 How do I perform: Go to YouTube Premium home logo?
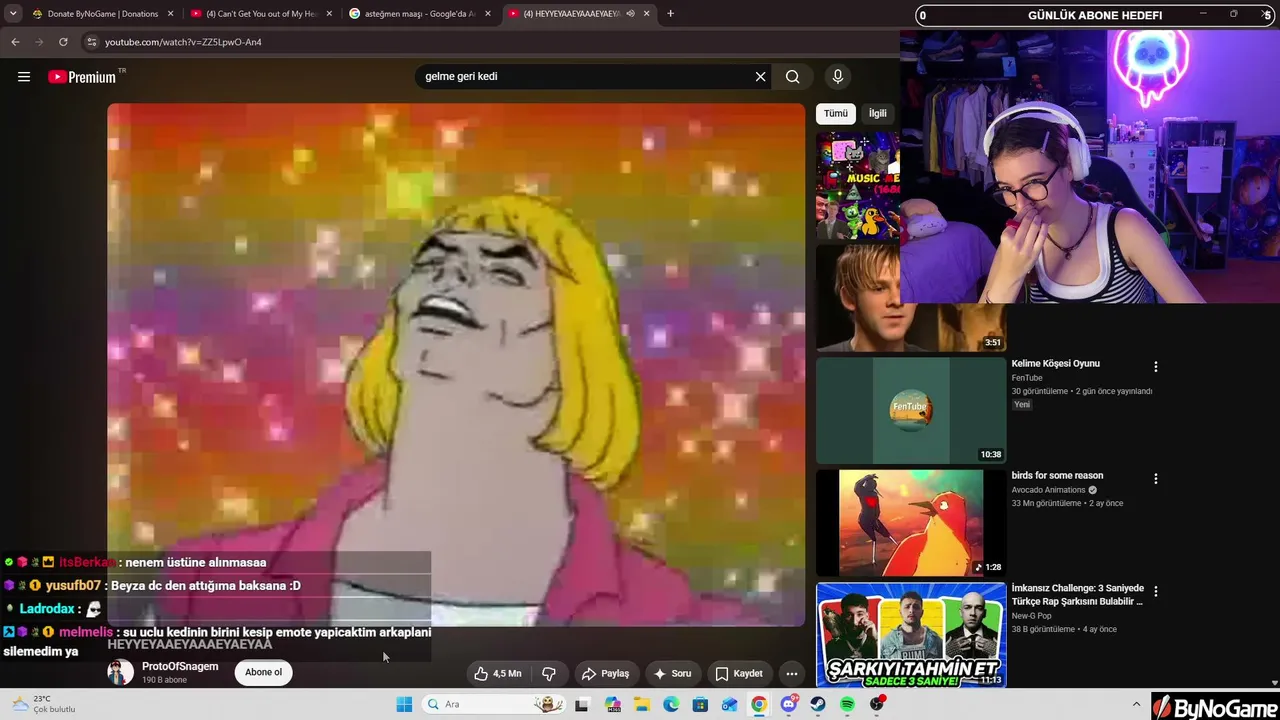82,77
